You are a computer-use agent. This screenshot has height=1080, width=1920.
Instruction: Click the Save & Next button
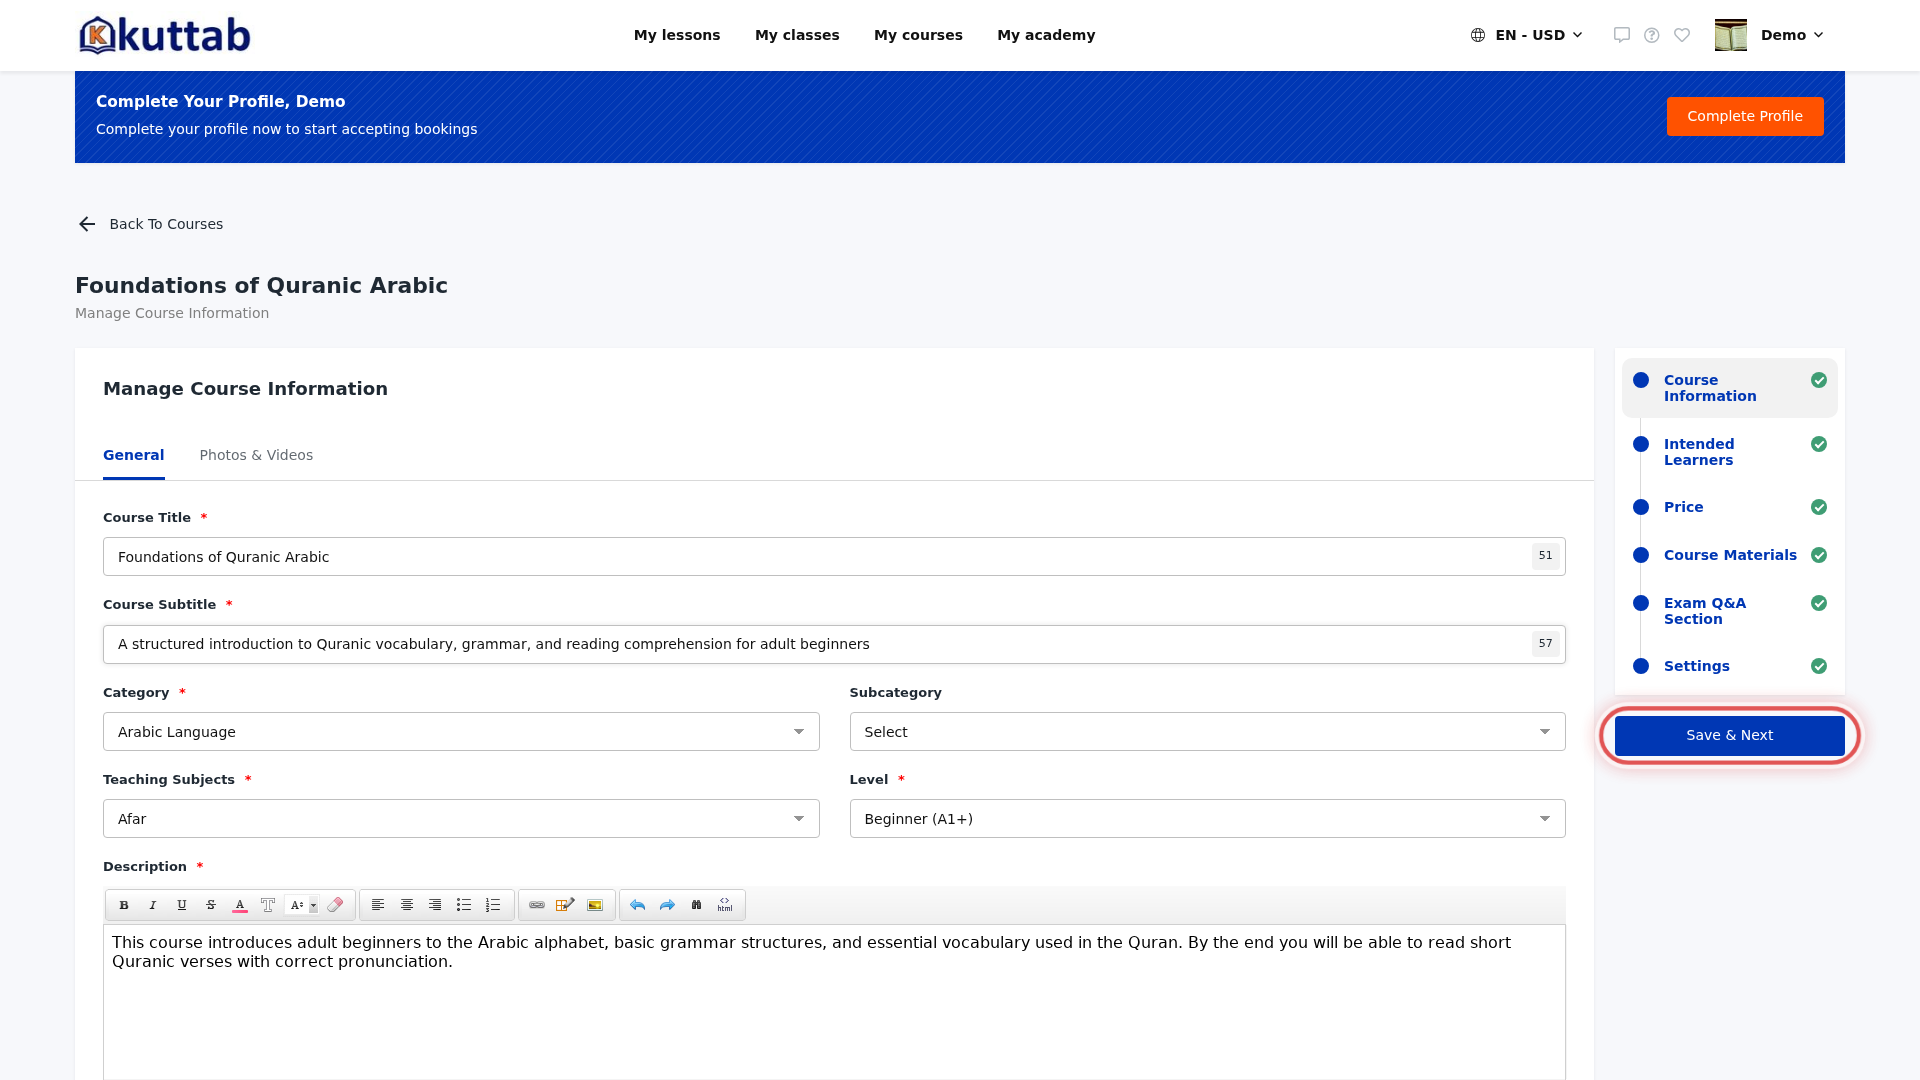1729,735
